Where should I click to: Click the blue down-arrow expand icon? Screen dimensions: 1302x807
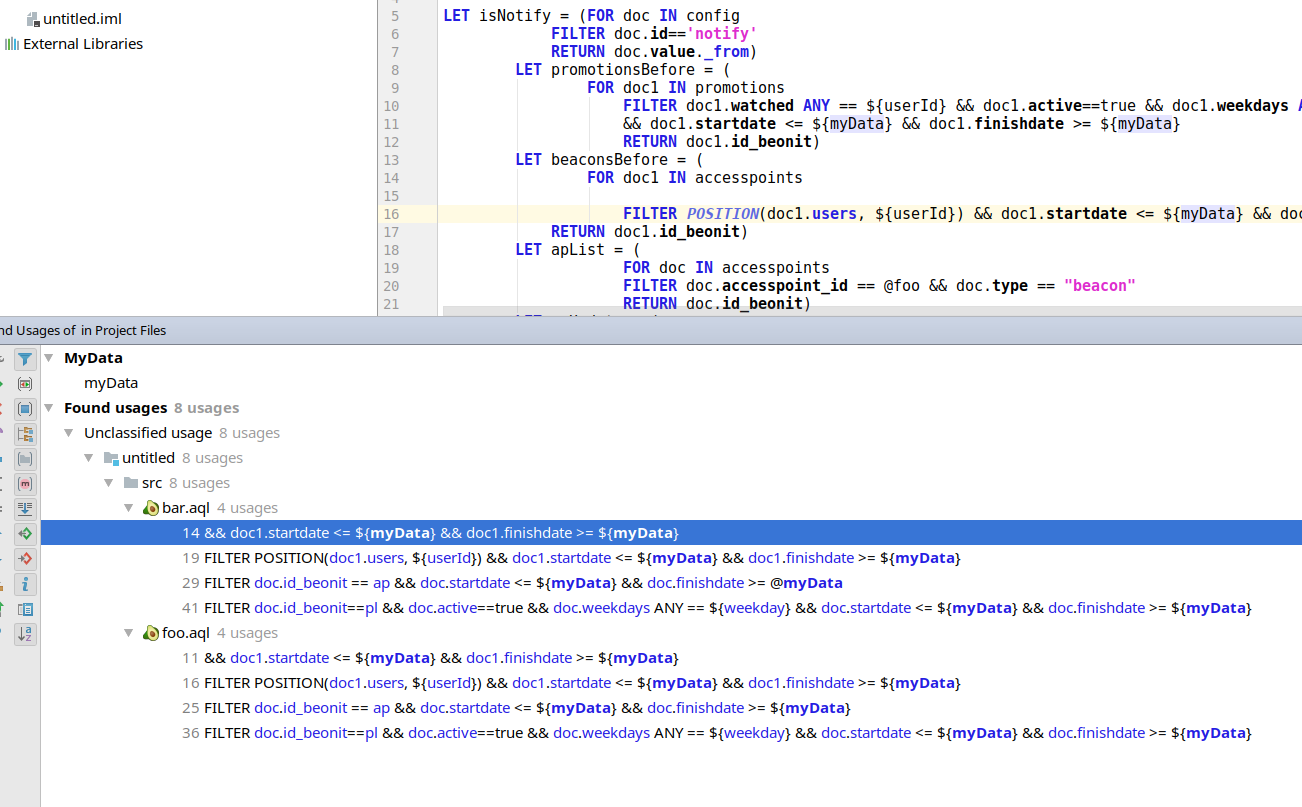point(25,509)
